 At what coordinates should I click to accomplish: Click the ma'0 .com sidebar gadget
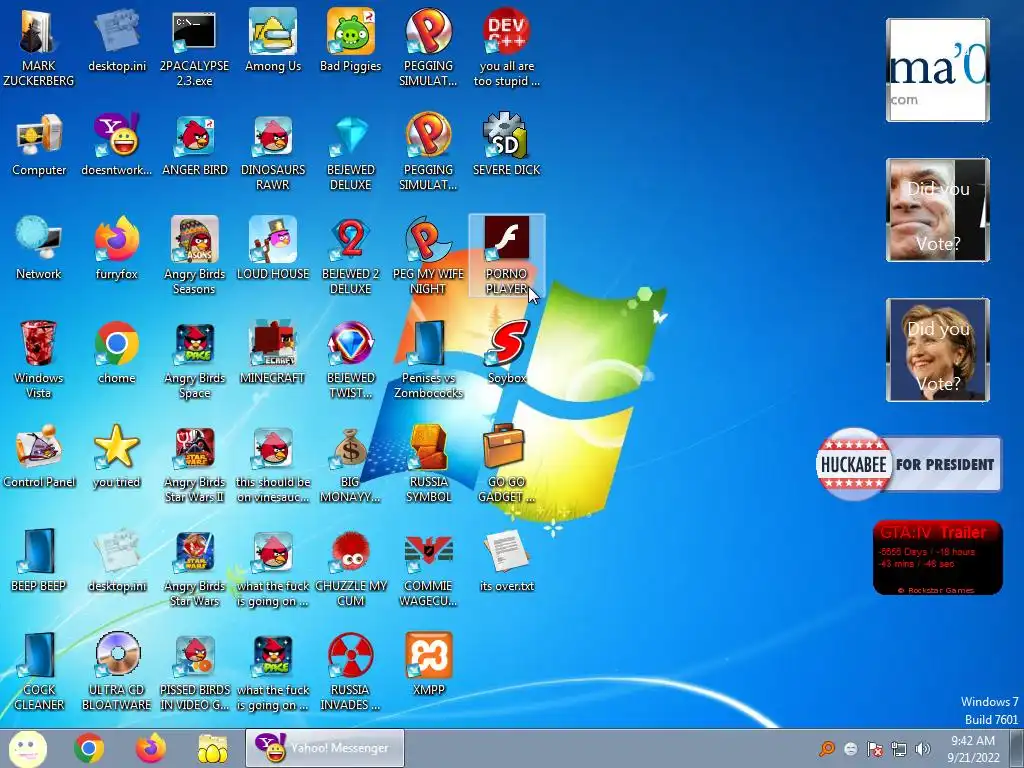[x=938, y=70]
